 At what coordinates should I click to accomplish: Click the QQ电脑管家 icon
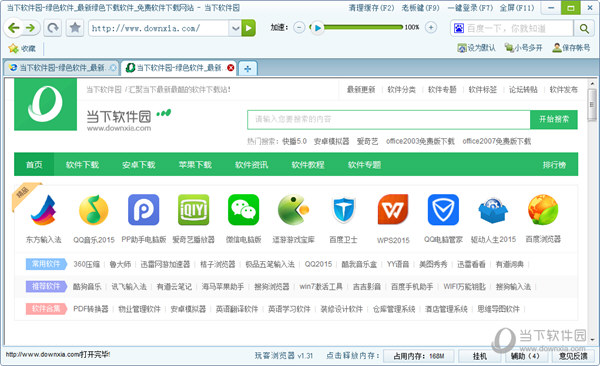click(443, 210)
